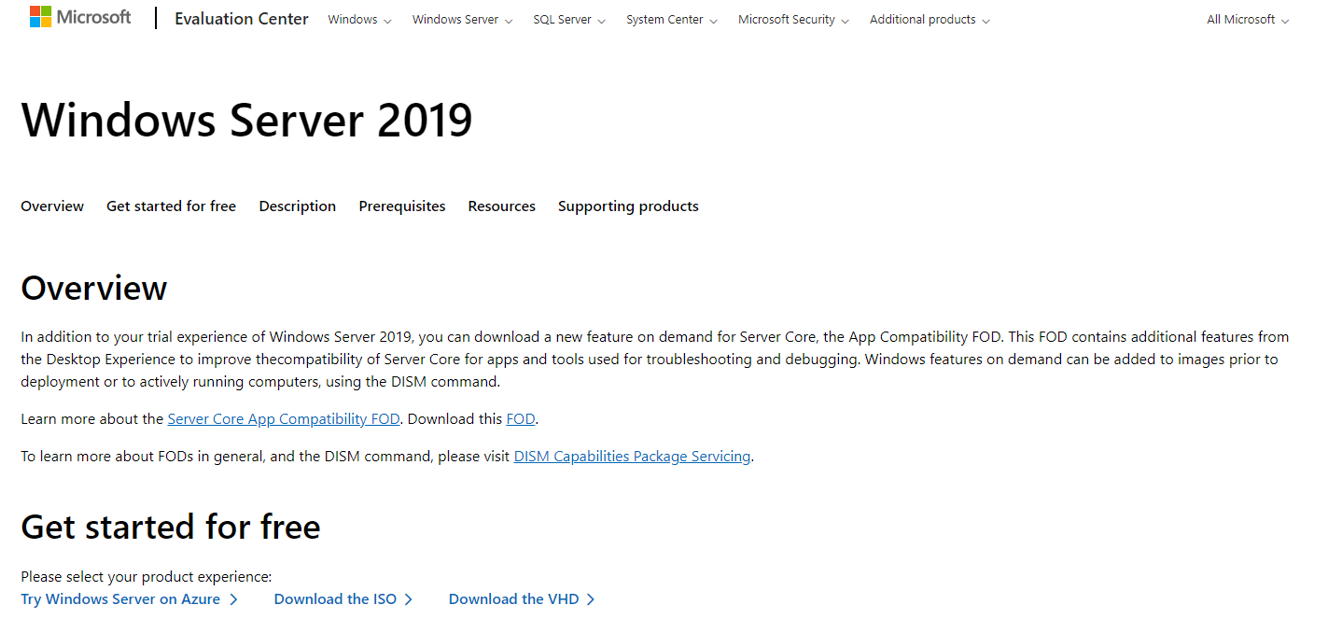Expand the System Center menu
1322x617 pixels.
671,20
